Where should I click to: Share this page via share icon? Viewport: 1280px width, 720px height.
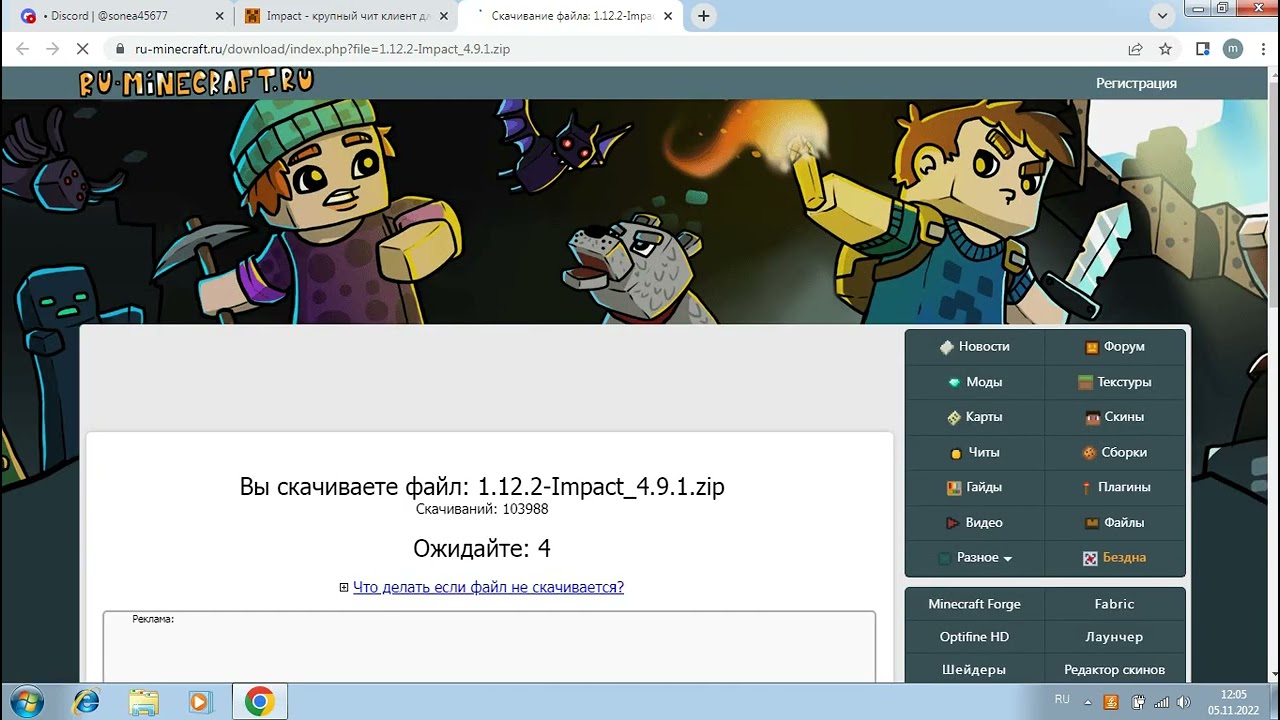[1135, 48]
